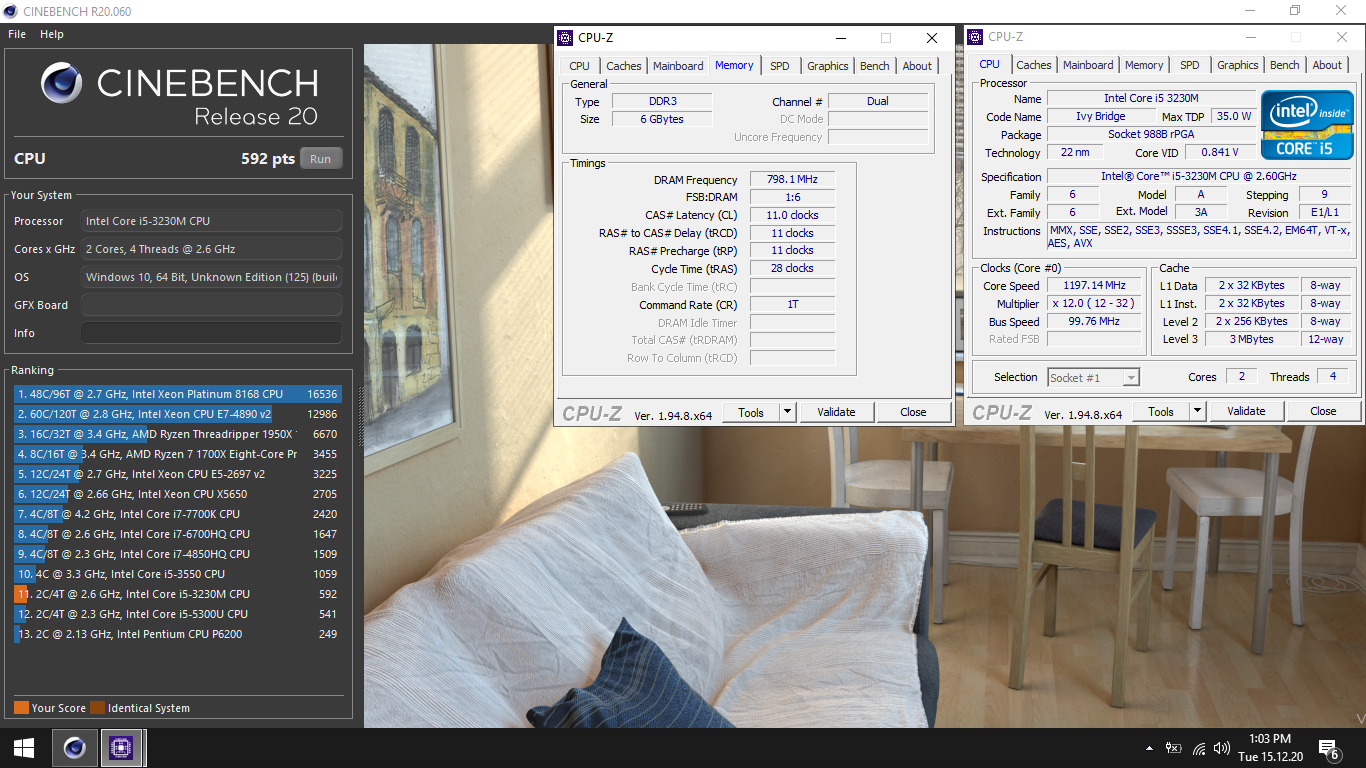
Task: Open the notification center icon
Action: (1329, 748)
